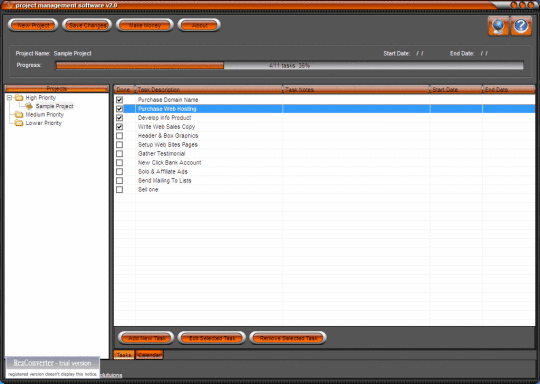Select the High Priority tree label
Screen dimensions: 540x384
(40, 98)
